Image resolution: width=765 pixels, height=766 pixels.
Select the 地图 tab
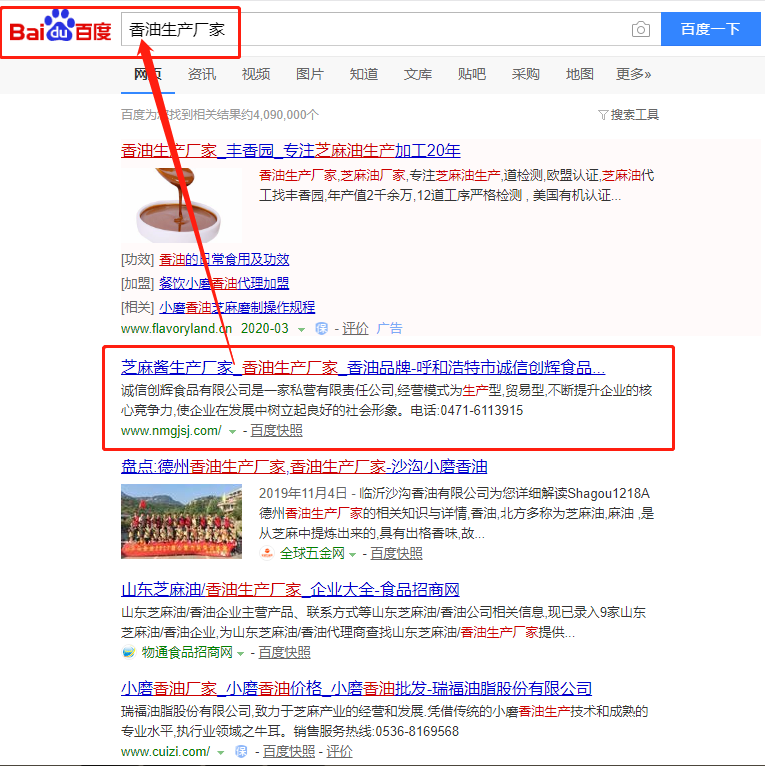(579, 74)
